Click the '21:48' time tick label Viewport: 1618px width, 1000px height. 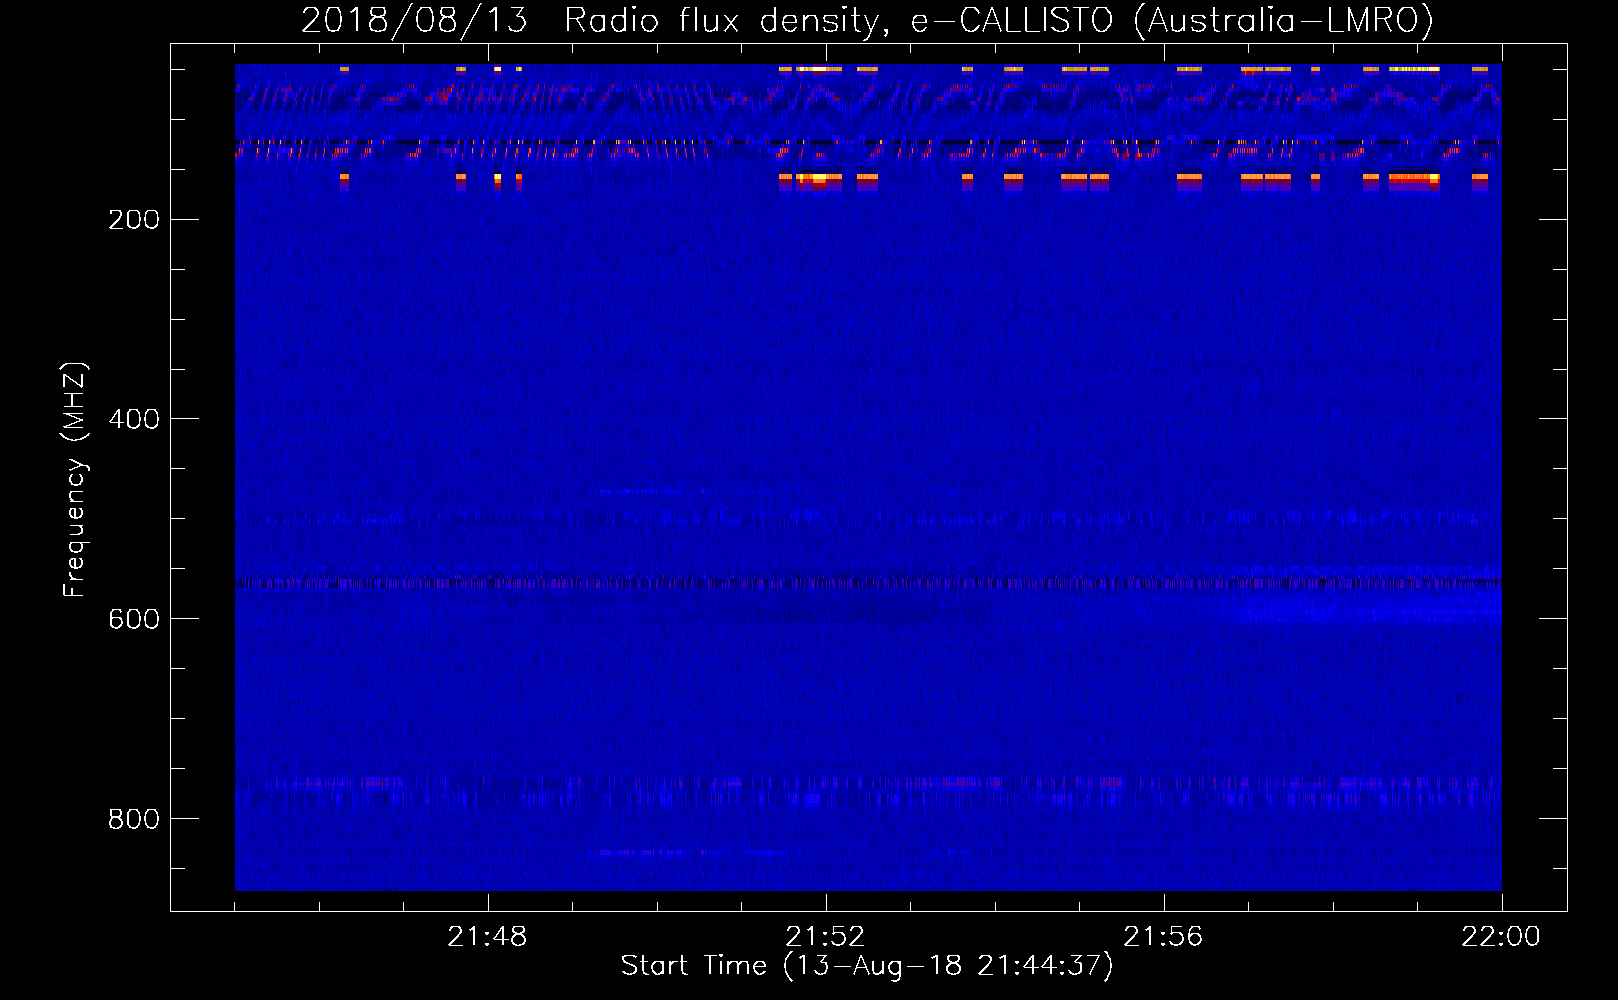[487, 937]
